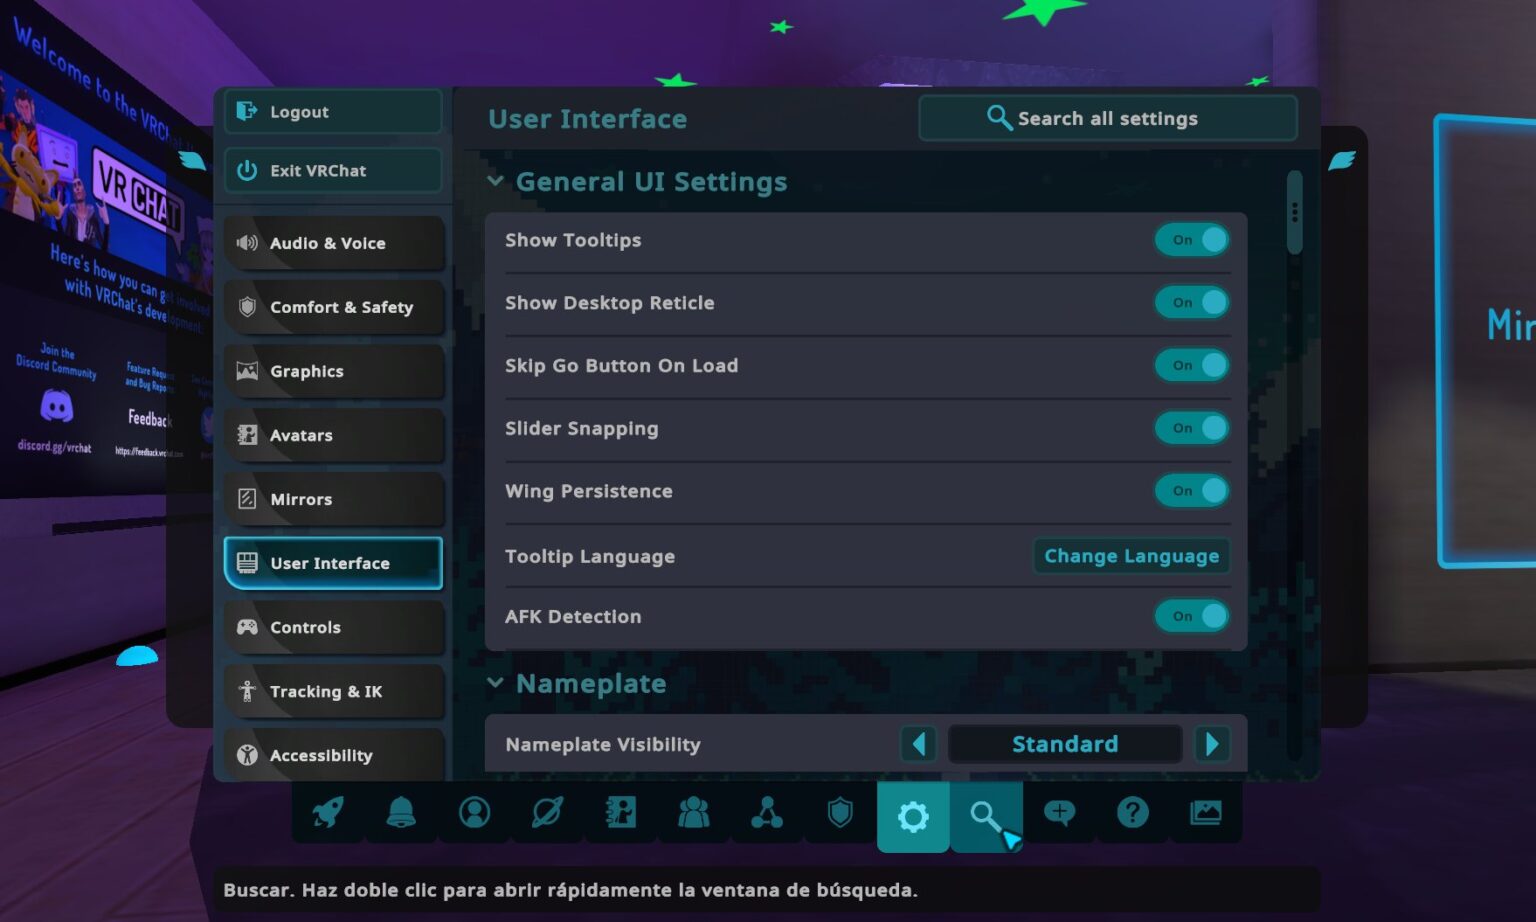Turn off Show Tooltips toggle
The width and height of the screenshot is (1536, 922).
(1192, 240)
